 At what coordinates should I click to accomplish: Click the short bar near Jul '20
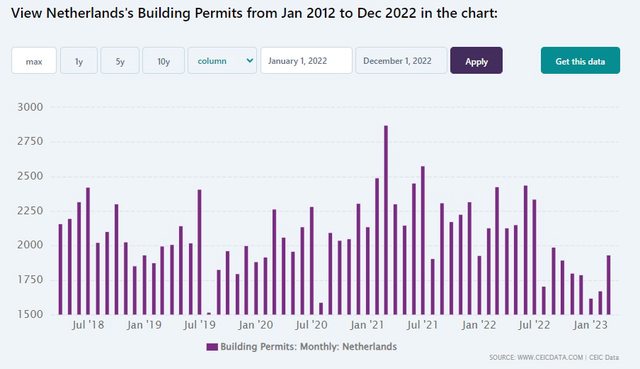point(321,309)
